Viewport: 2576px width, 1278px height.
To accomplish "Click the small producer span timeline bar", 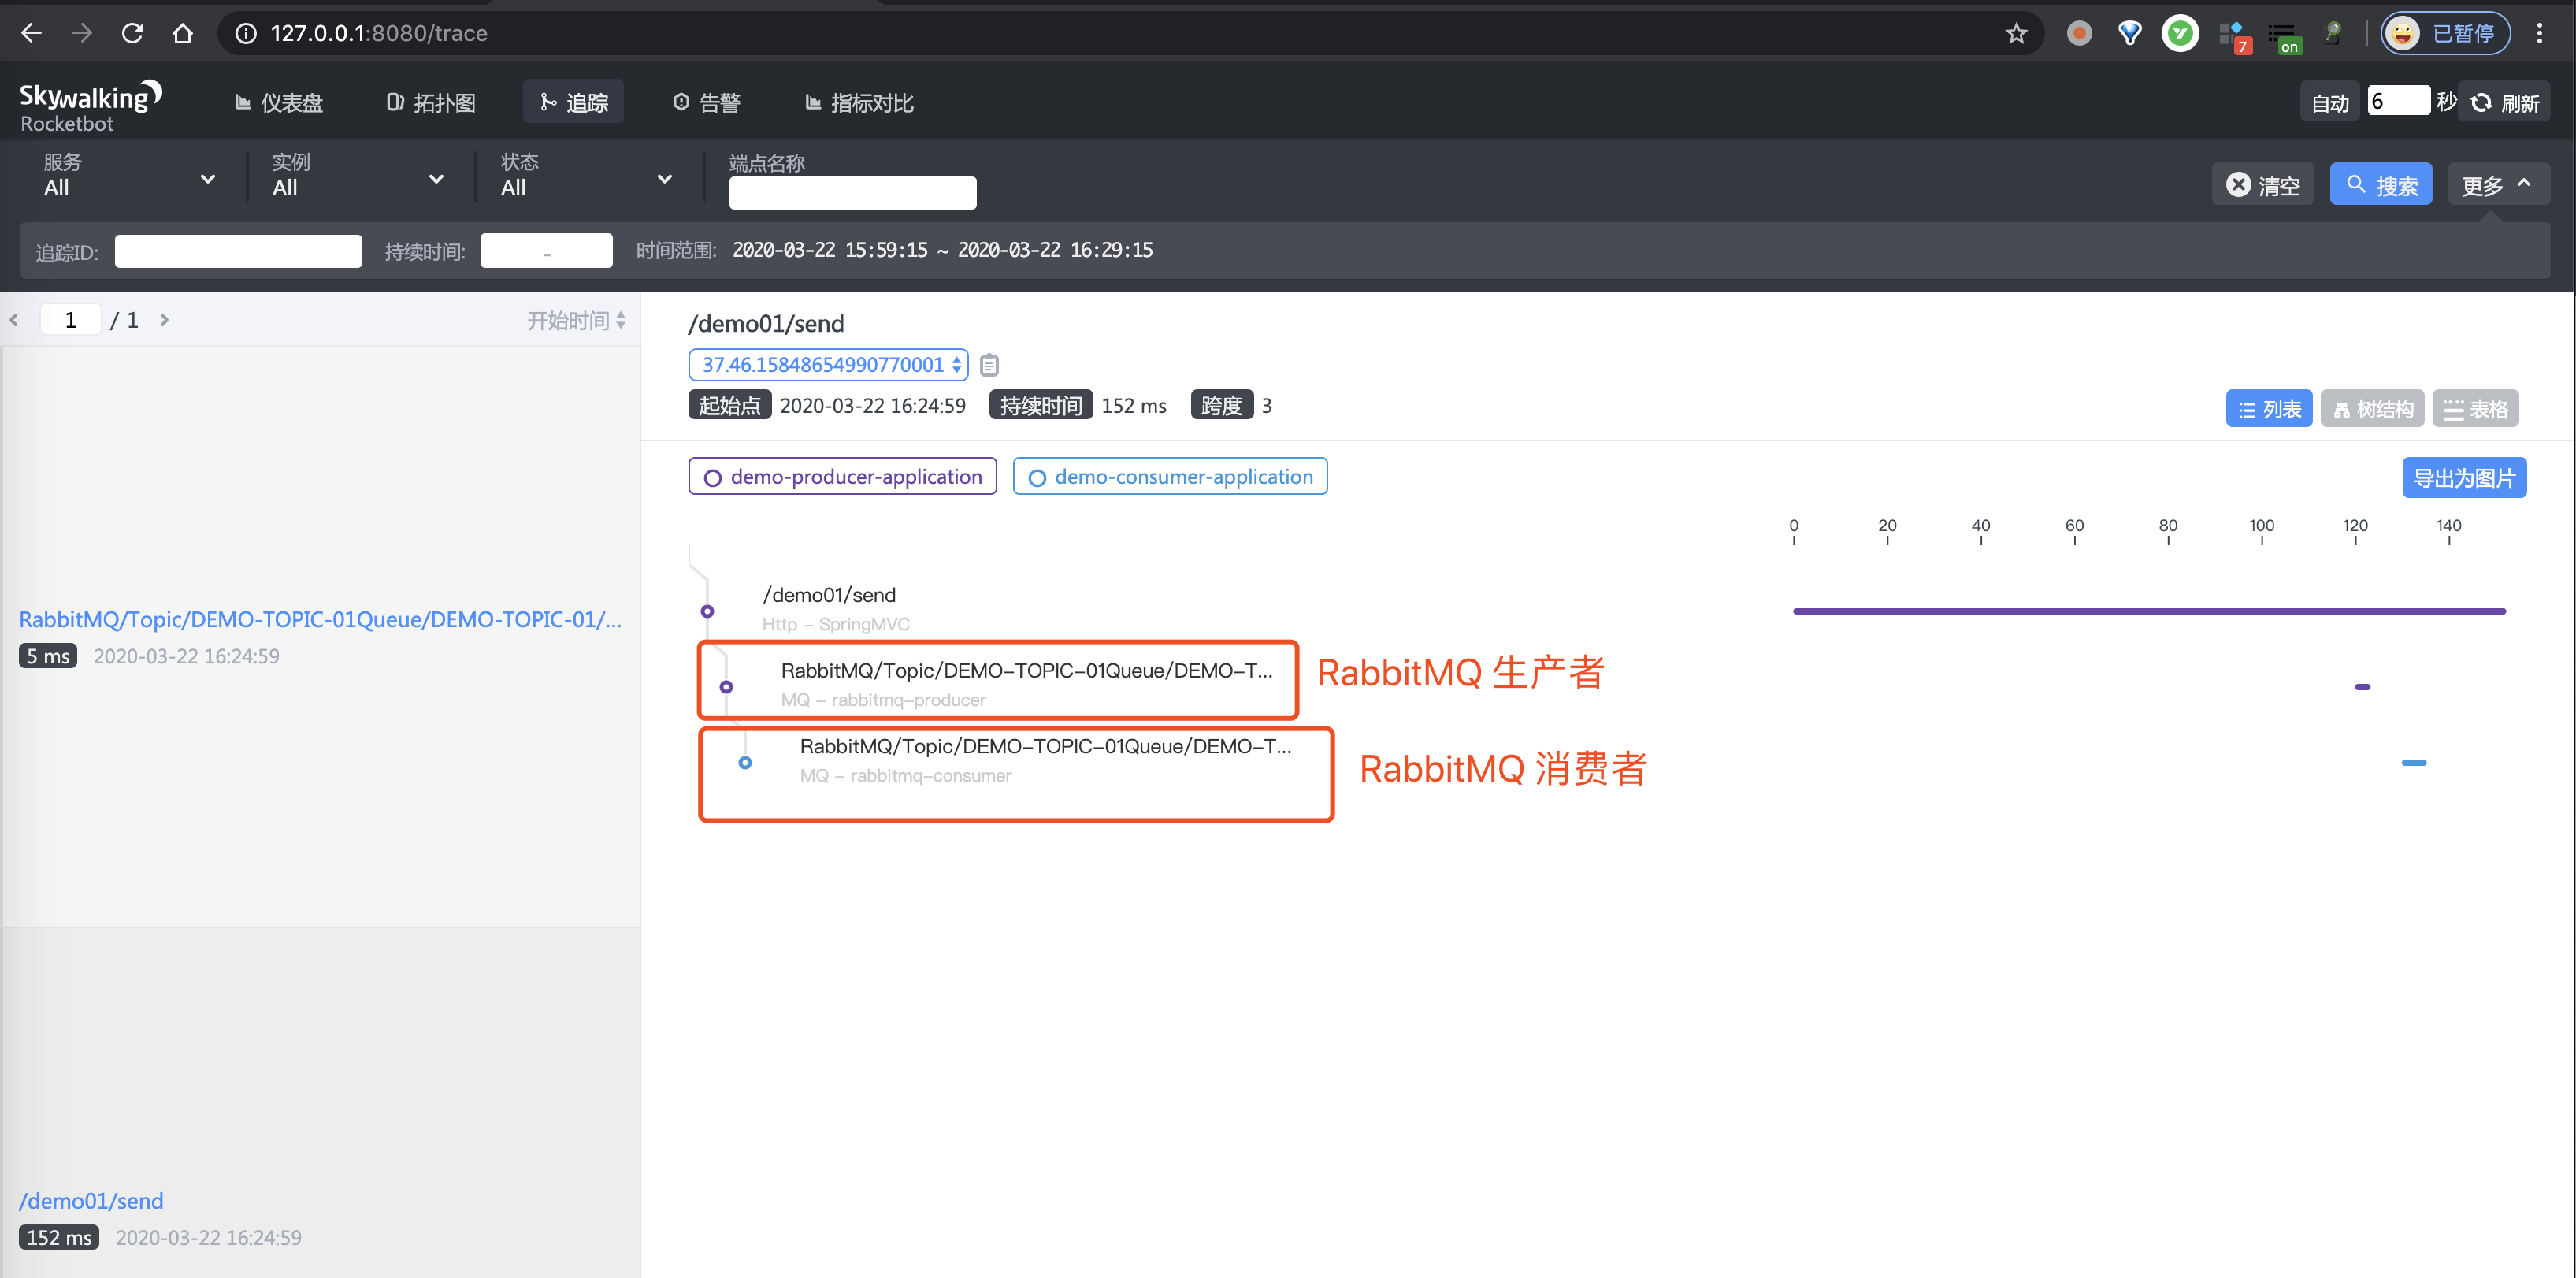I will [x=2362, y=687].
